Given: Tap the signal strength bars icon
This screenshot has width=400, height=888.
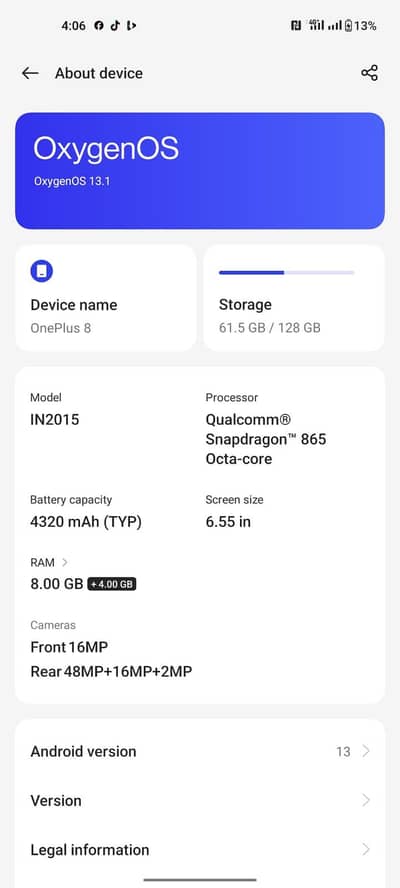Looking at the screenshot, I should [x=335, y=25].
